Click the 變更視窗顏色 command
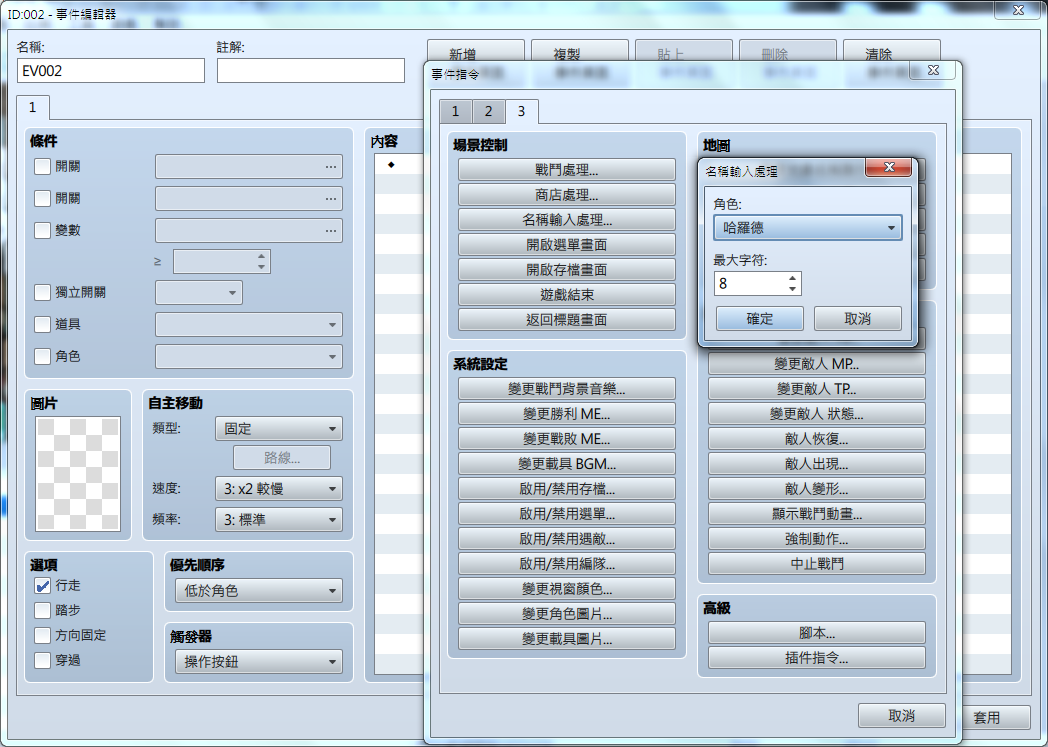The height and width of the screenshot is (747, 1048). point(567,589)
